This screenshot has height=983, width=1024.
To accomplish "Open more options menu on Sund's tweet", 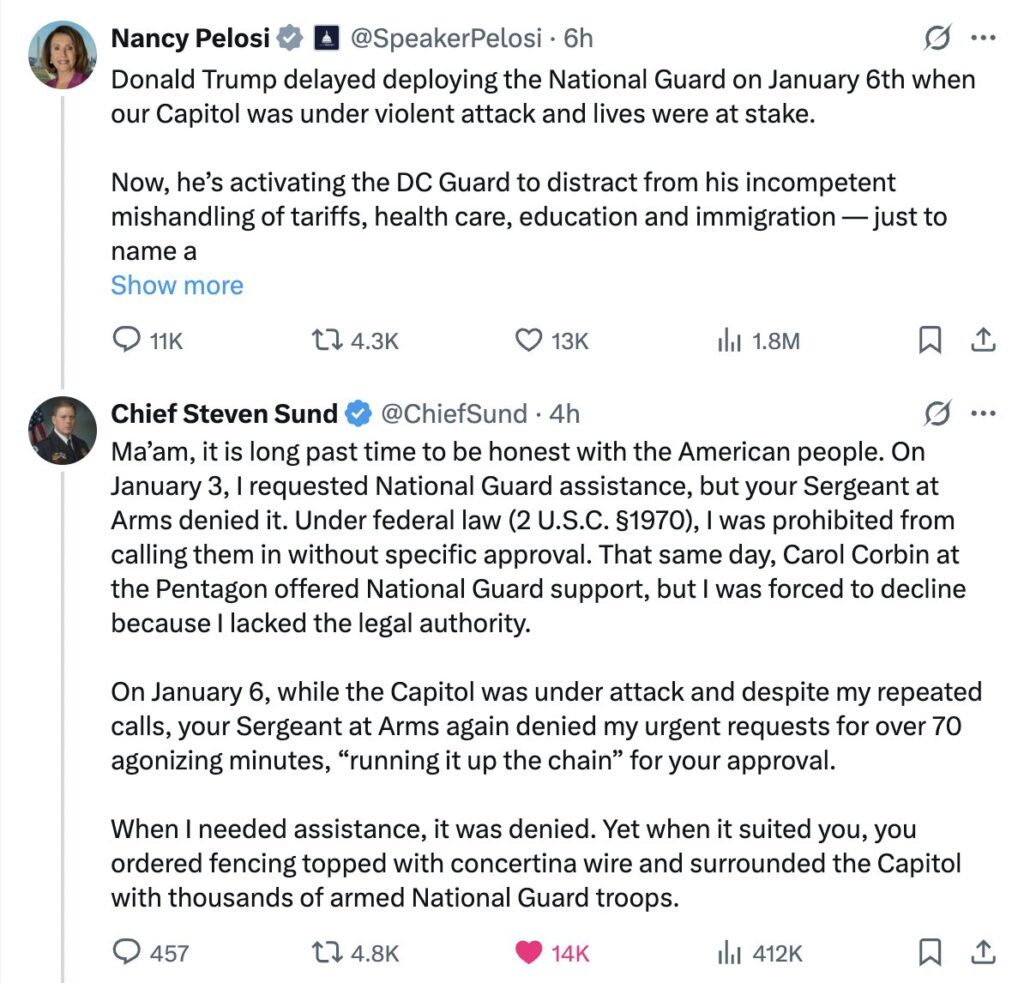I will point(984,413).
